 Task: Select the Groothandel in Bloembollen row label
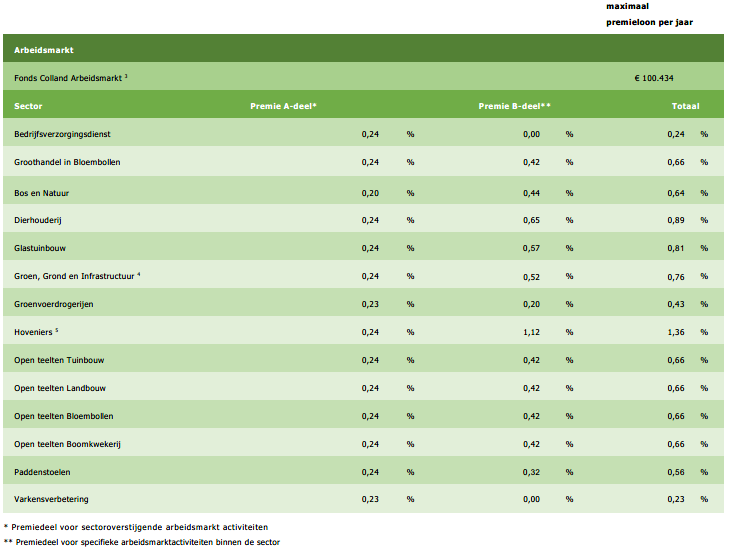[x=67, y=162]
